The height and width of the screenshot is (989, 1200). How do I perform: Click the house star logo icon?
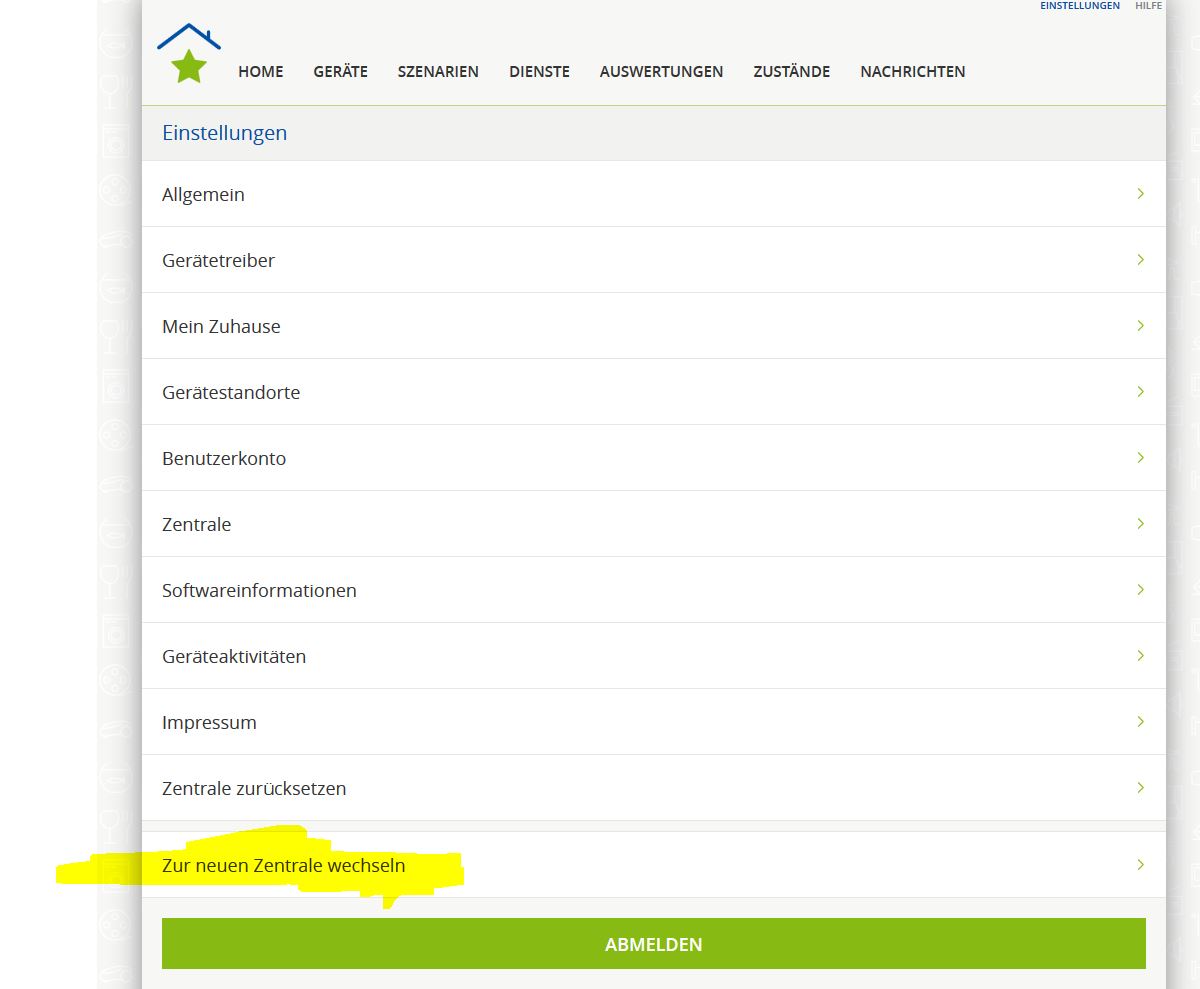(188, 54)
